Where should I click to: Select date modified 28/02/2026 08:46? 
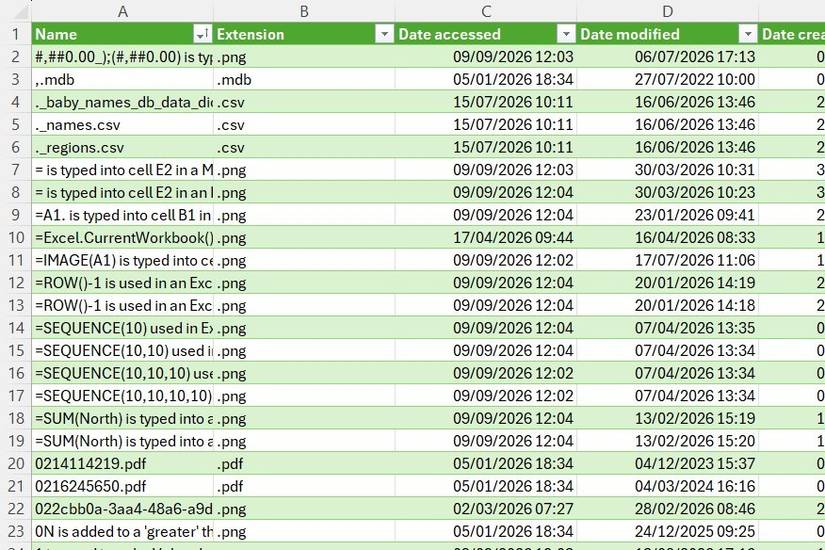click(667, 509)
